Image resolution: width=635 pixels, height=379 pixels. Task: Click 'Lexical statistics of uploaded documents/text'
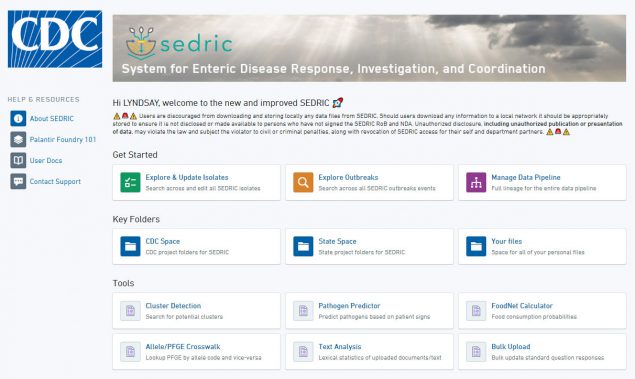(x=380, y=358)
